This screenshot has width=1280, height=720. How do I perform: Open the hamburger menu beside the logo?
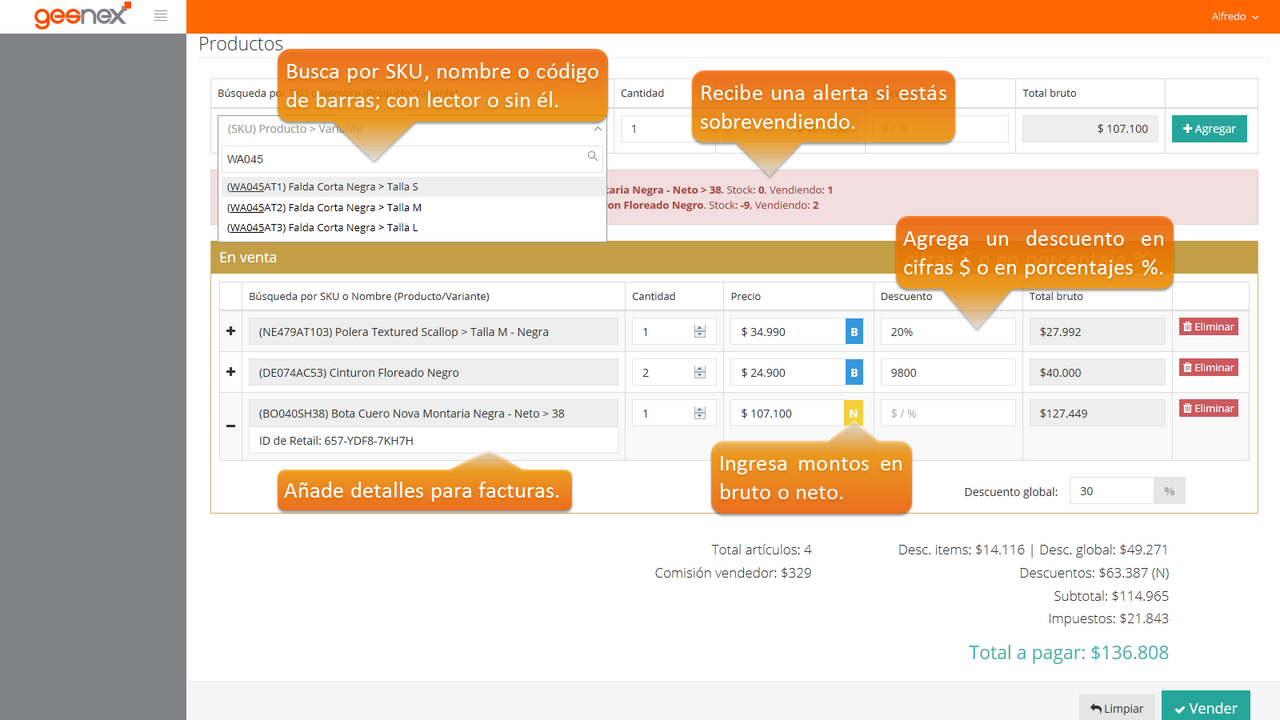[160, 16]
